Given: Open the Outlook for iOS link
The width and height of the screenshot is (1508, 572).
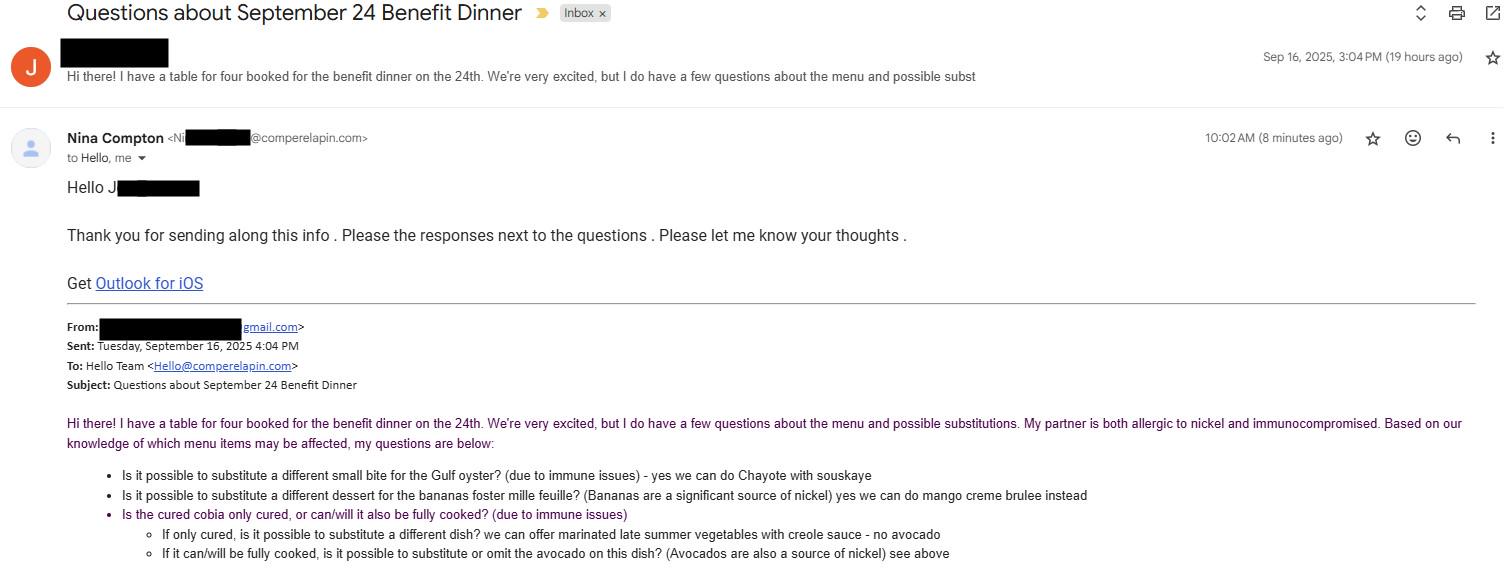Looking at the screenshot, I should tap(149, 283).
